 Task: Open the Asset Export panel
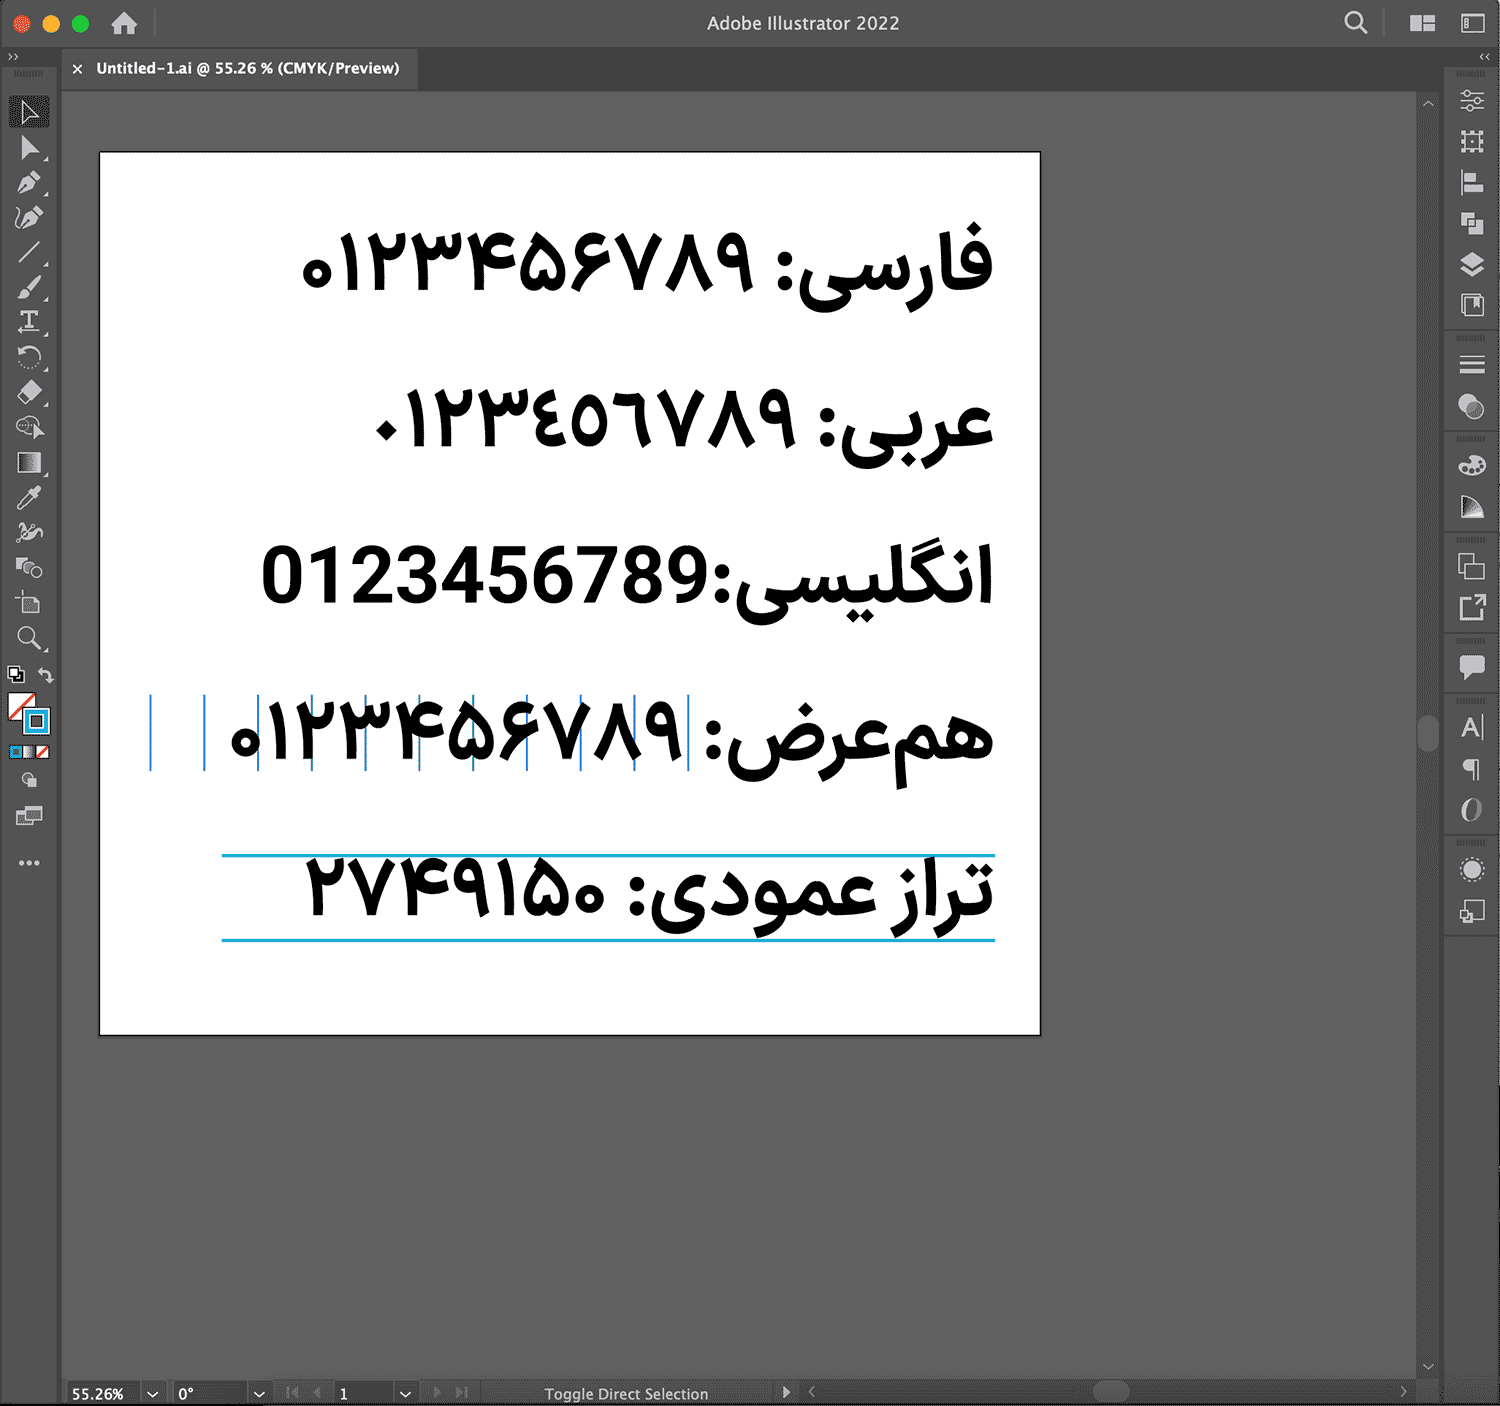coord(1472,607)
